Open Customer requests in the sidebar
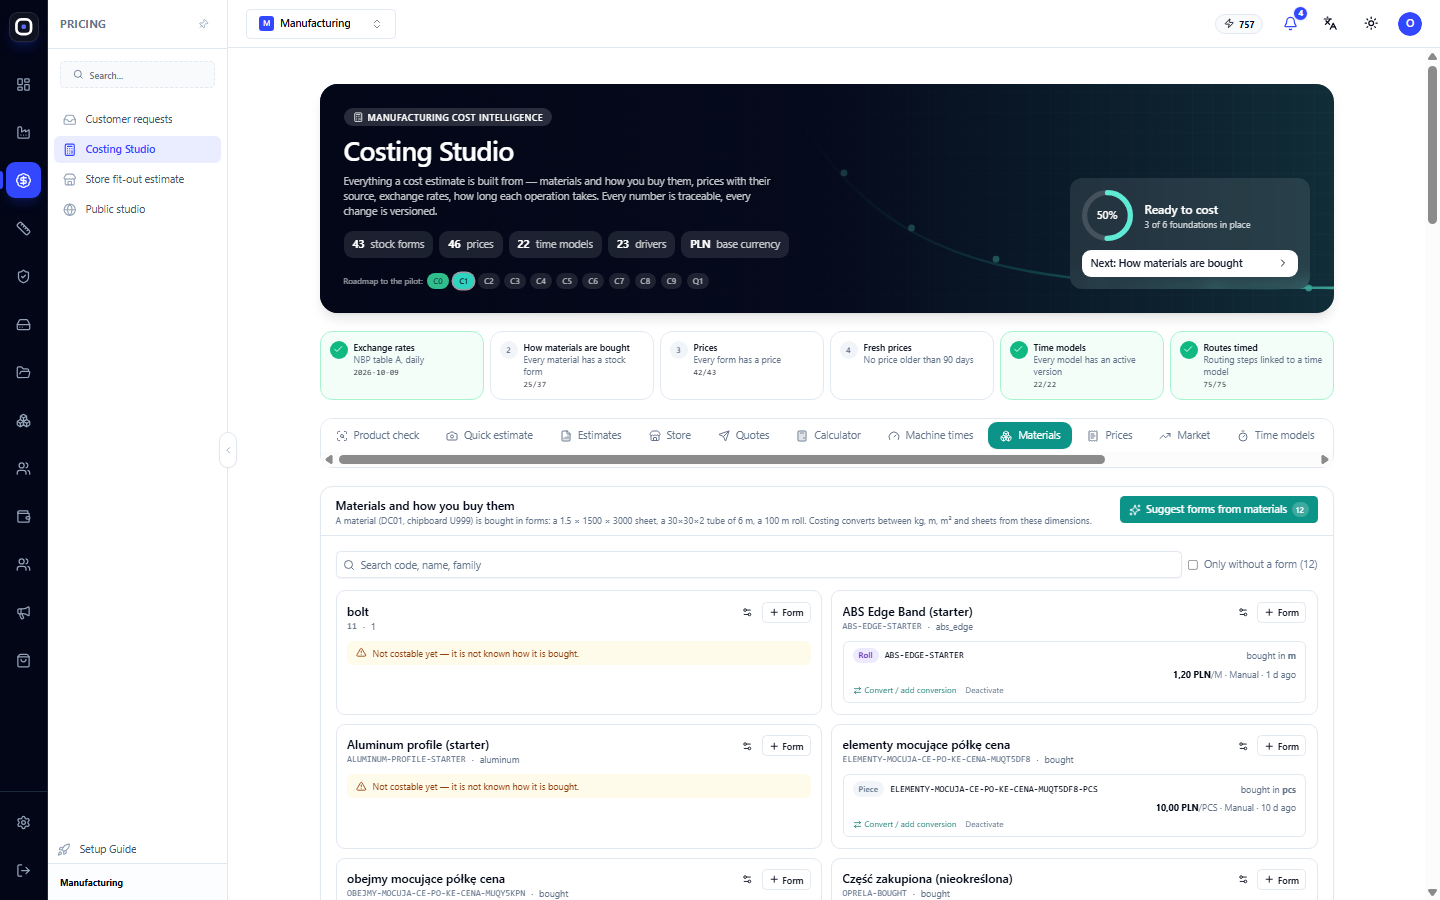The width and height of the screenshot is (1440, 900). click(x=137, y=119)
